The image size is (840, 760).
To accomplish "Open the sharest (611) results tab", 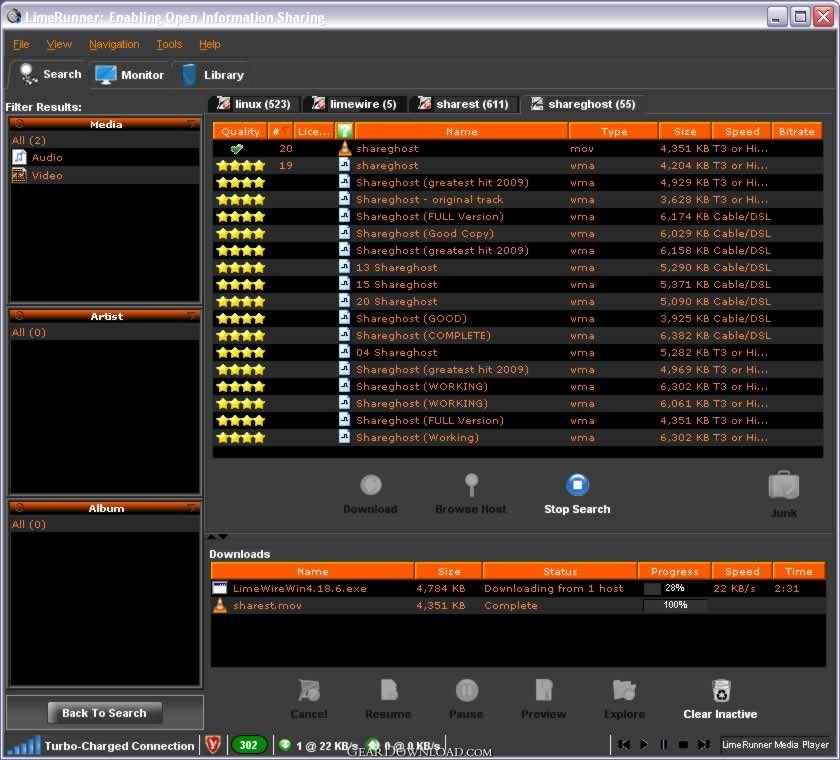I will (464, 104).
